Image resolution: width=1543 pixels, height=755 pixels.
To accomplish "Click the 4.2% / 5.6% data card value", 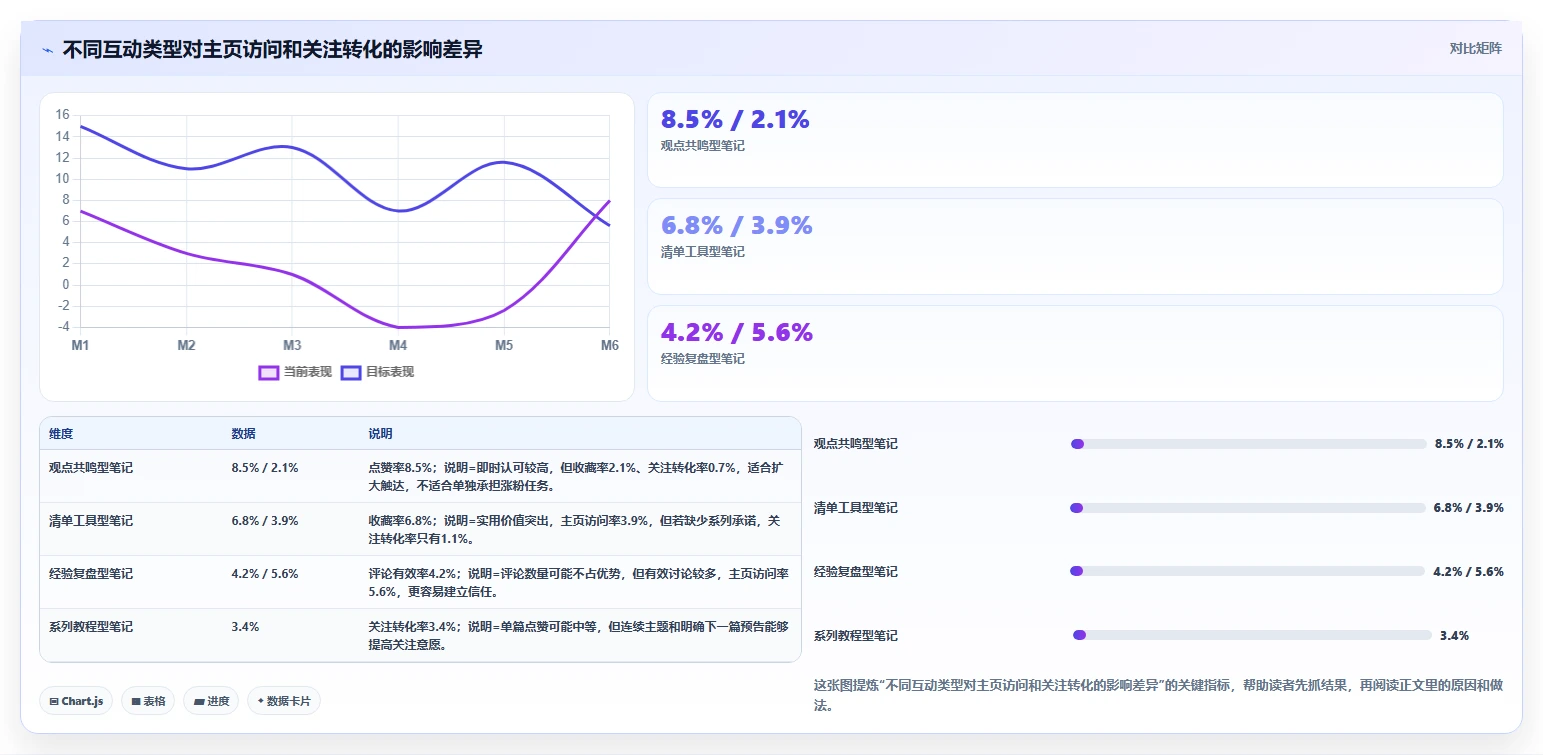I will pyautogui.click(x=737, y=332).
